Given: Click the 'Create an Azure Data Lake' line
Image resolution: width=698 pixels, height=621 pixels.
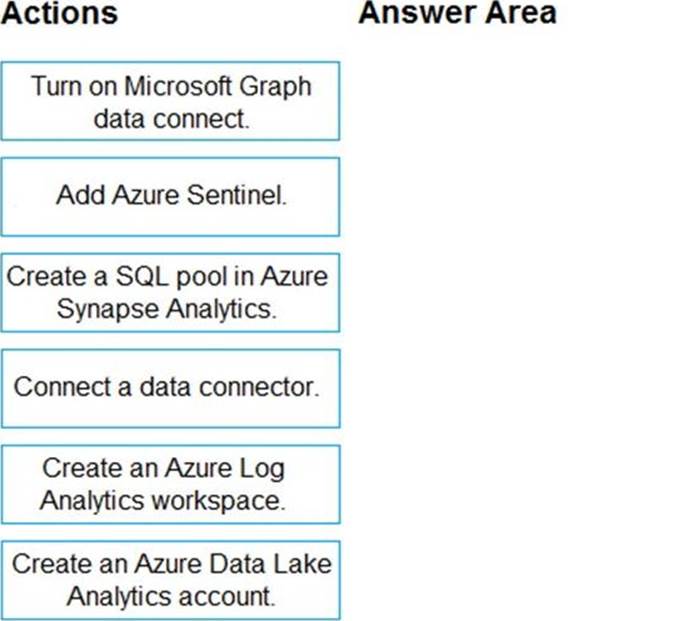Looking at the screenshot, I should pyautogui.click(x=171, y=564).
